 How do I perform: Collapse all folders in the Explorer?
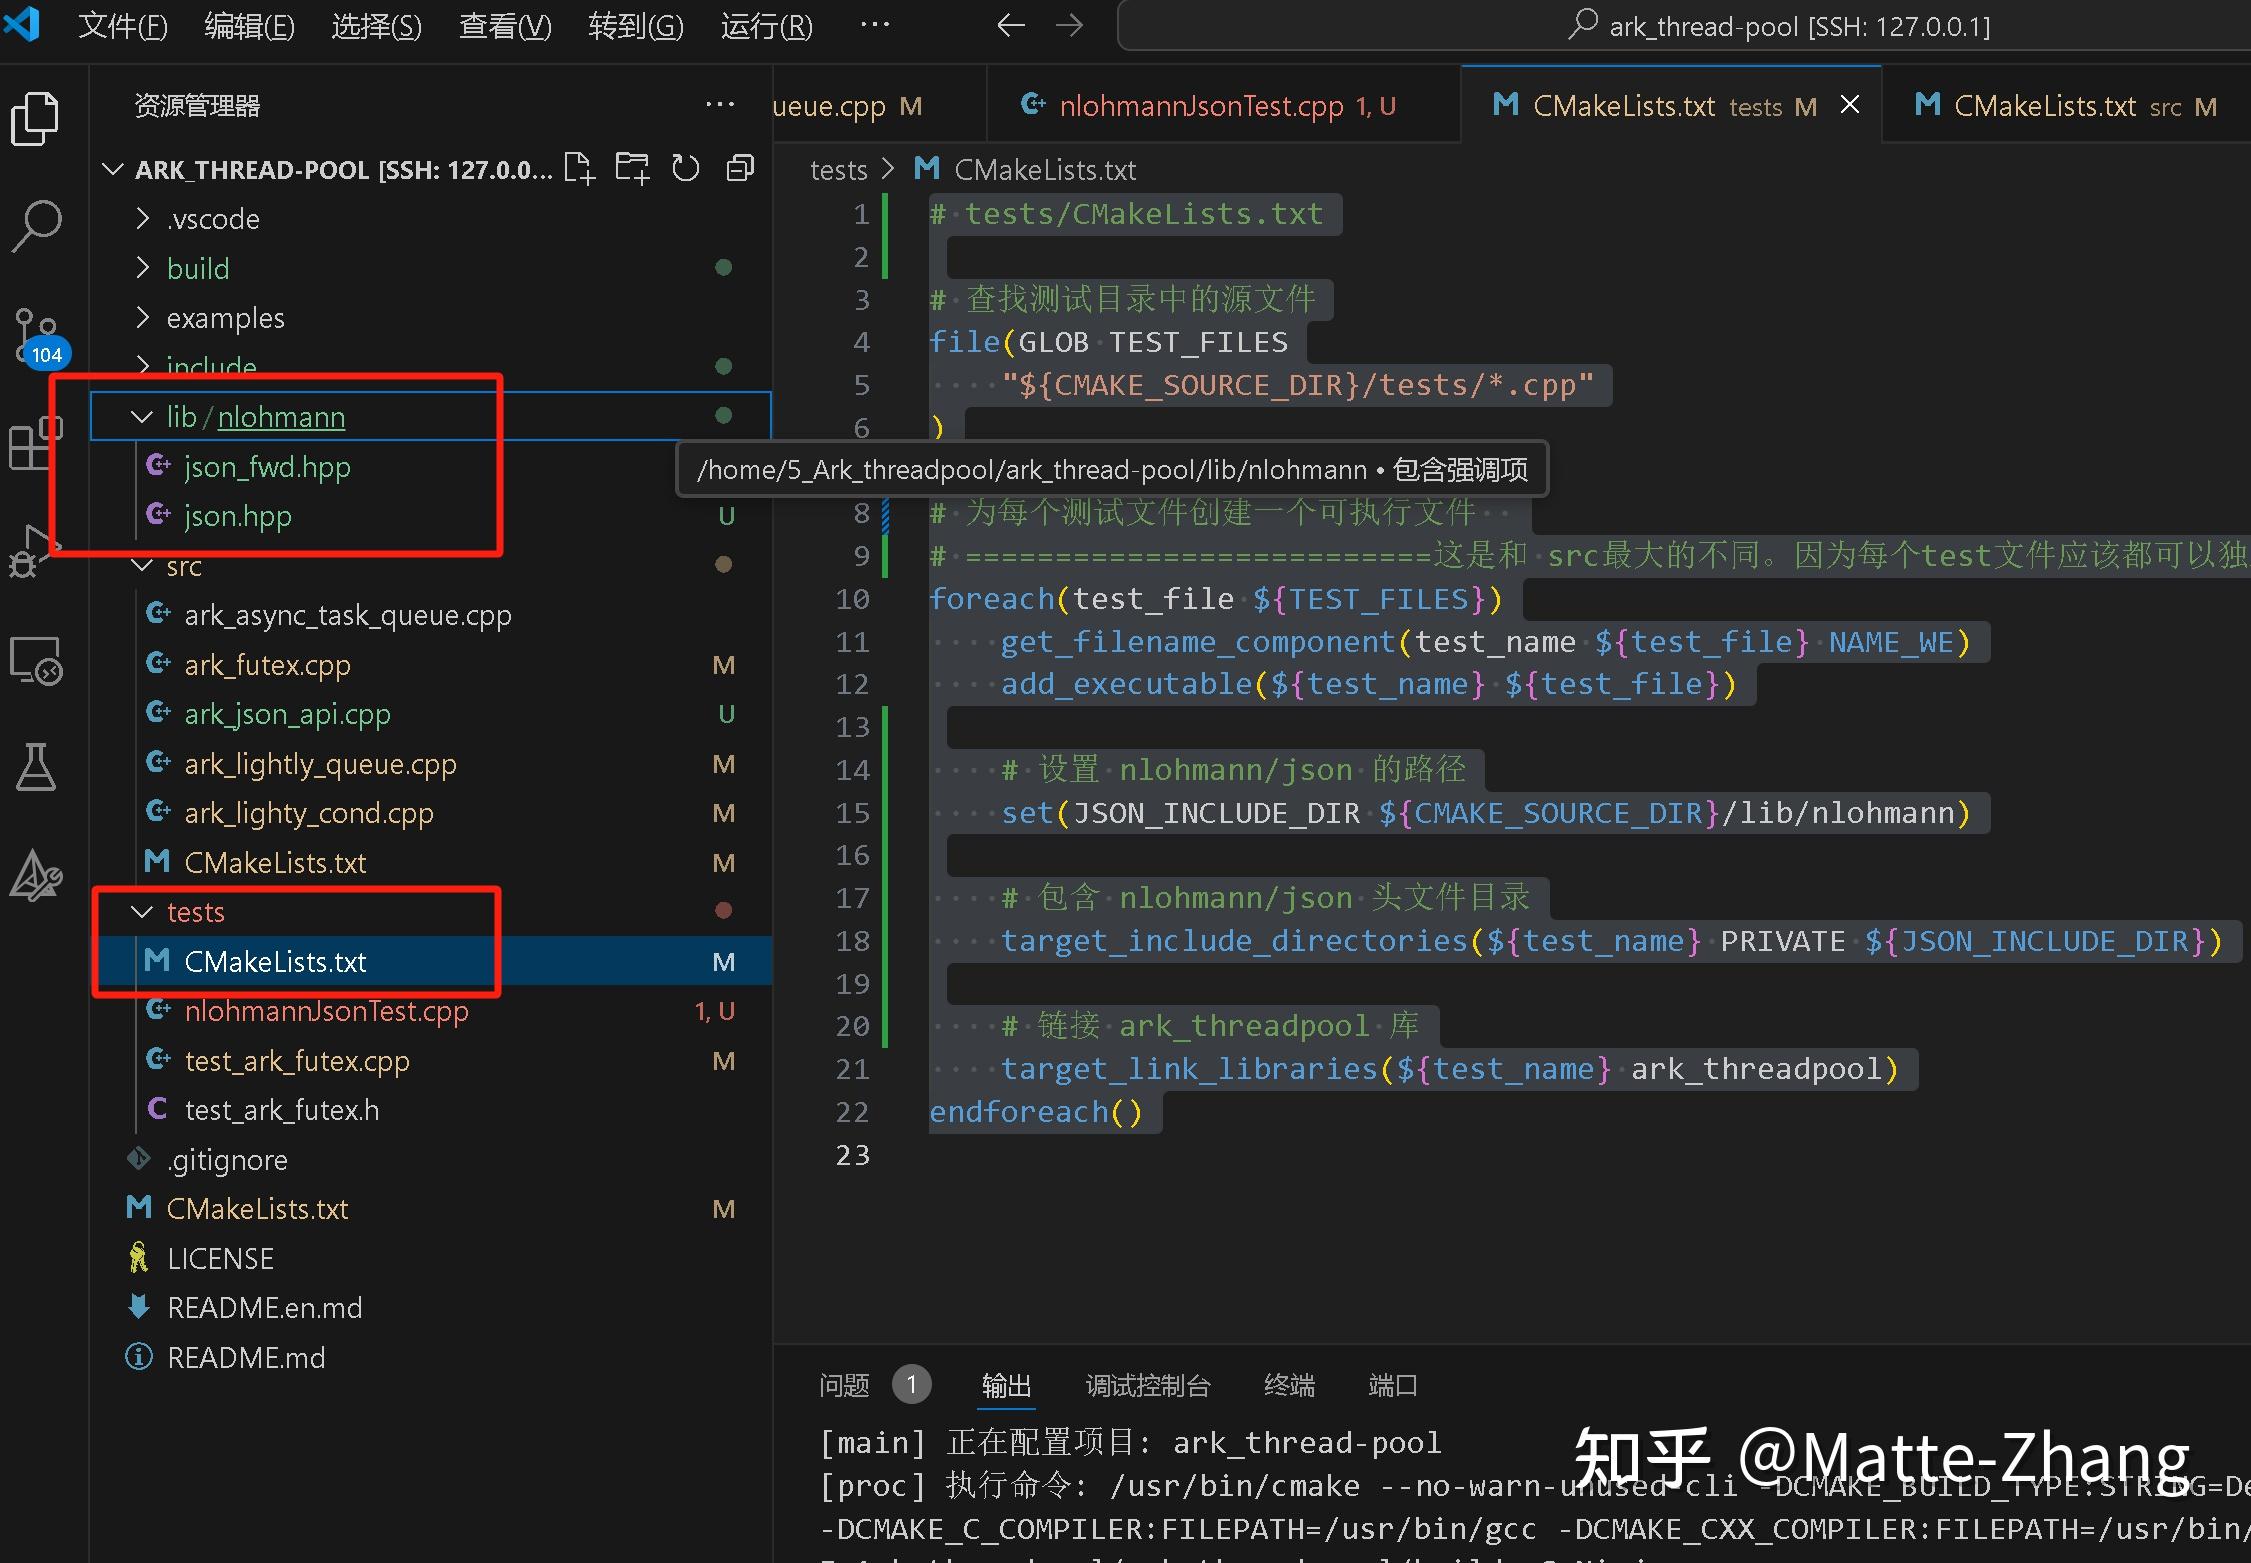coord(740,168)
